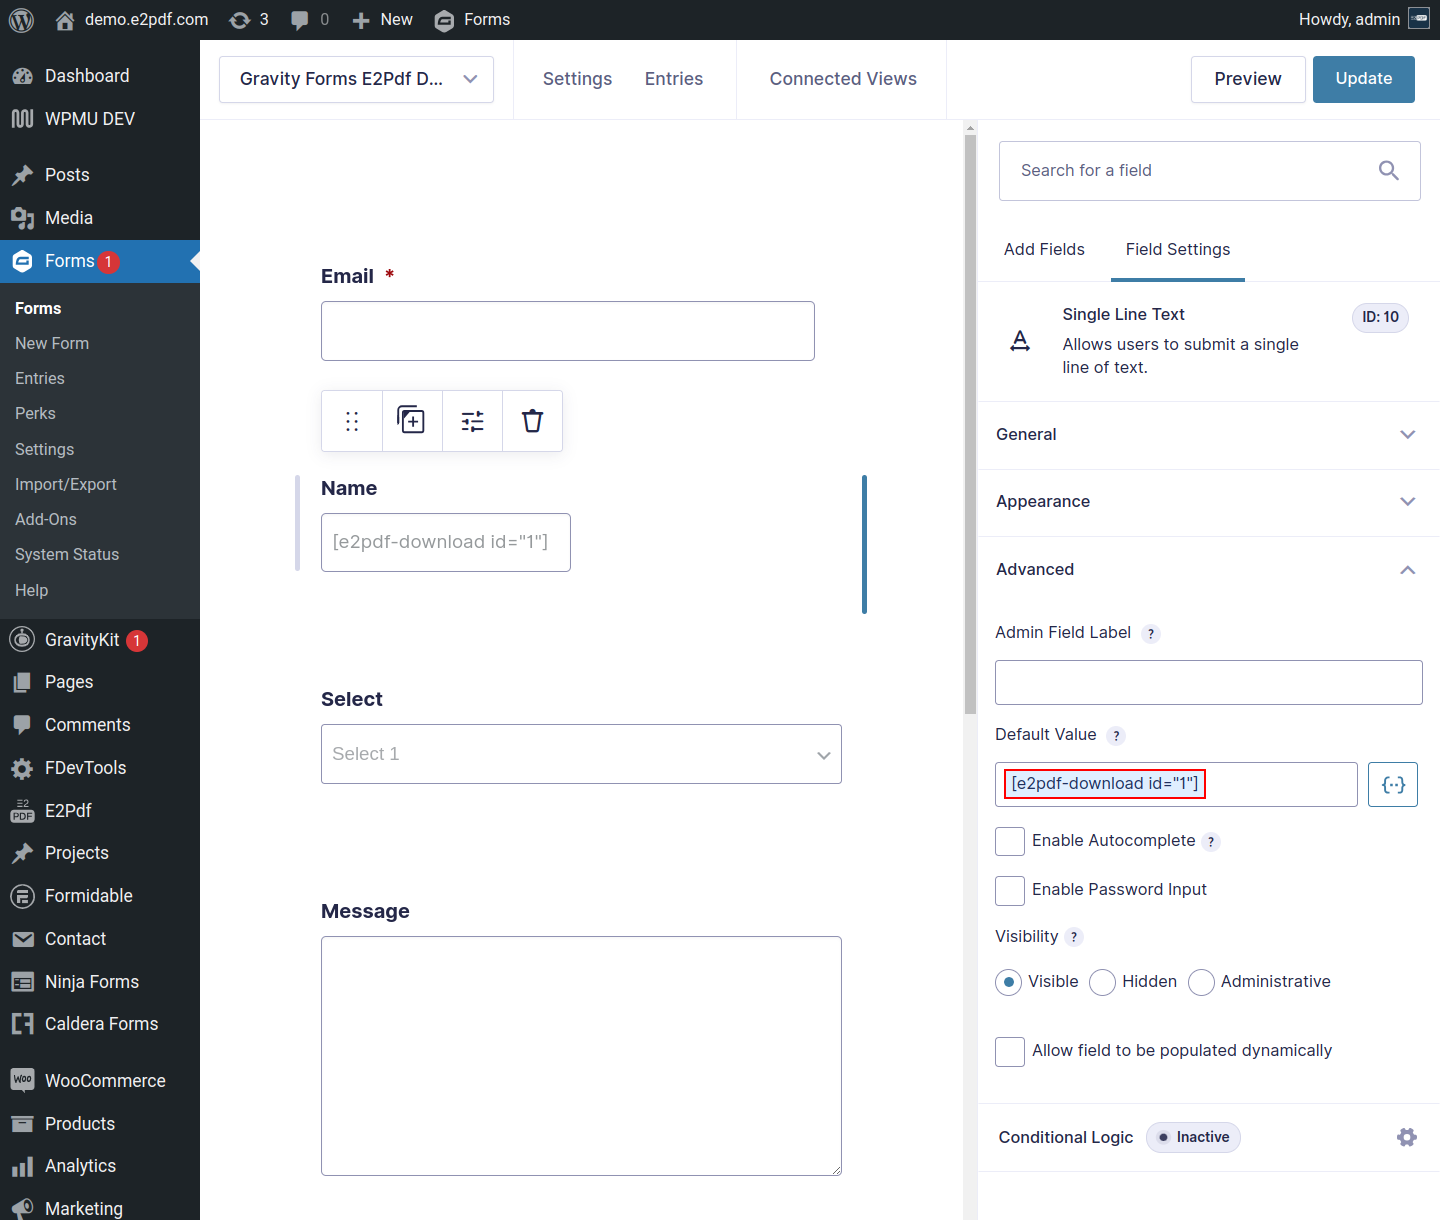Click Conditional Logic gear icon
Image resolution: width=1440 pixels, height=1220 pixels.
click(1406, 1137)
